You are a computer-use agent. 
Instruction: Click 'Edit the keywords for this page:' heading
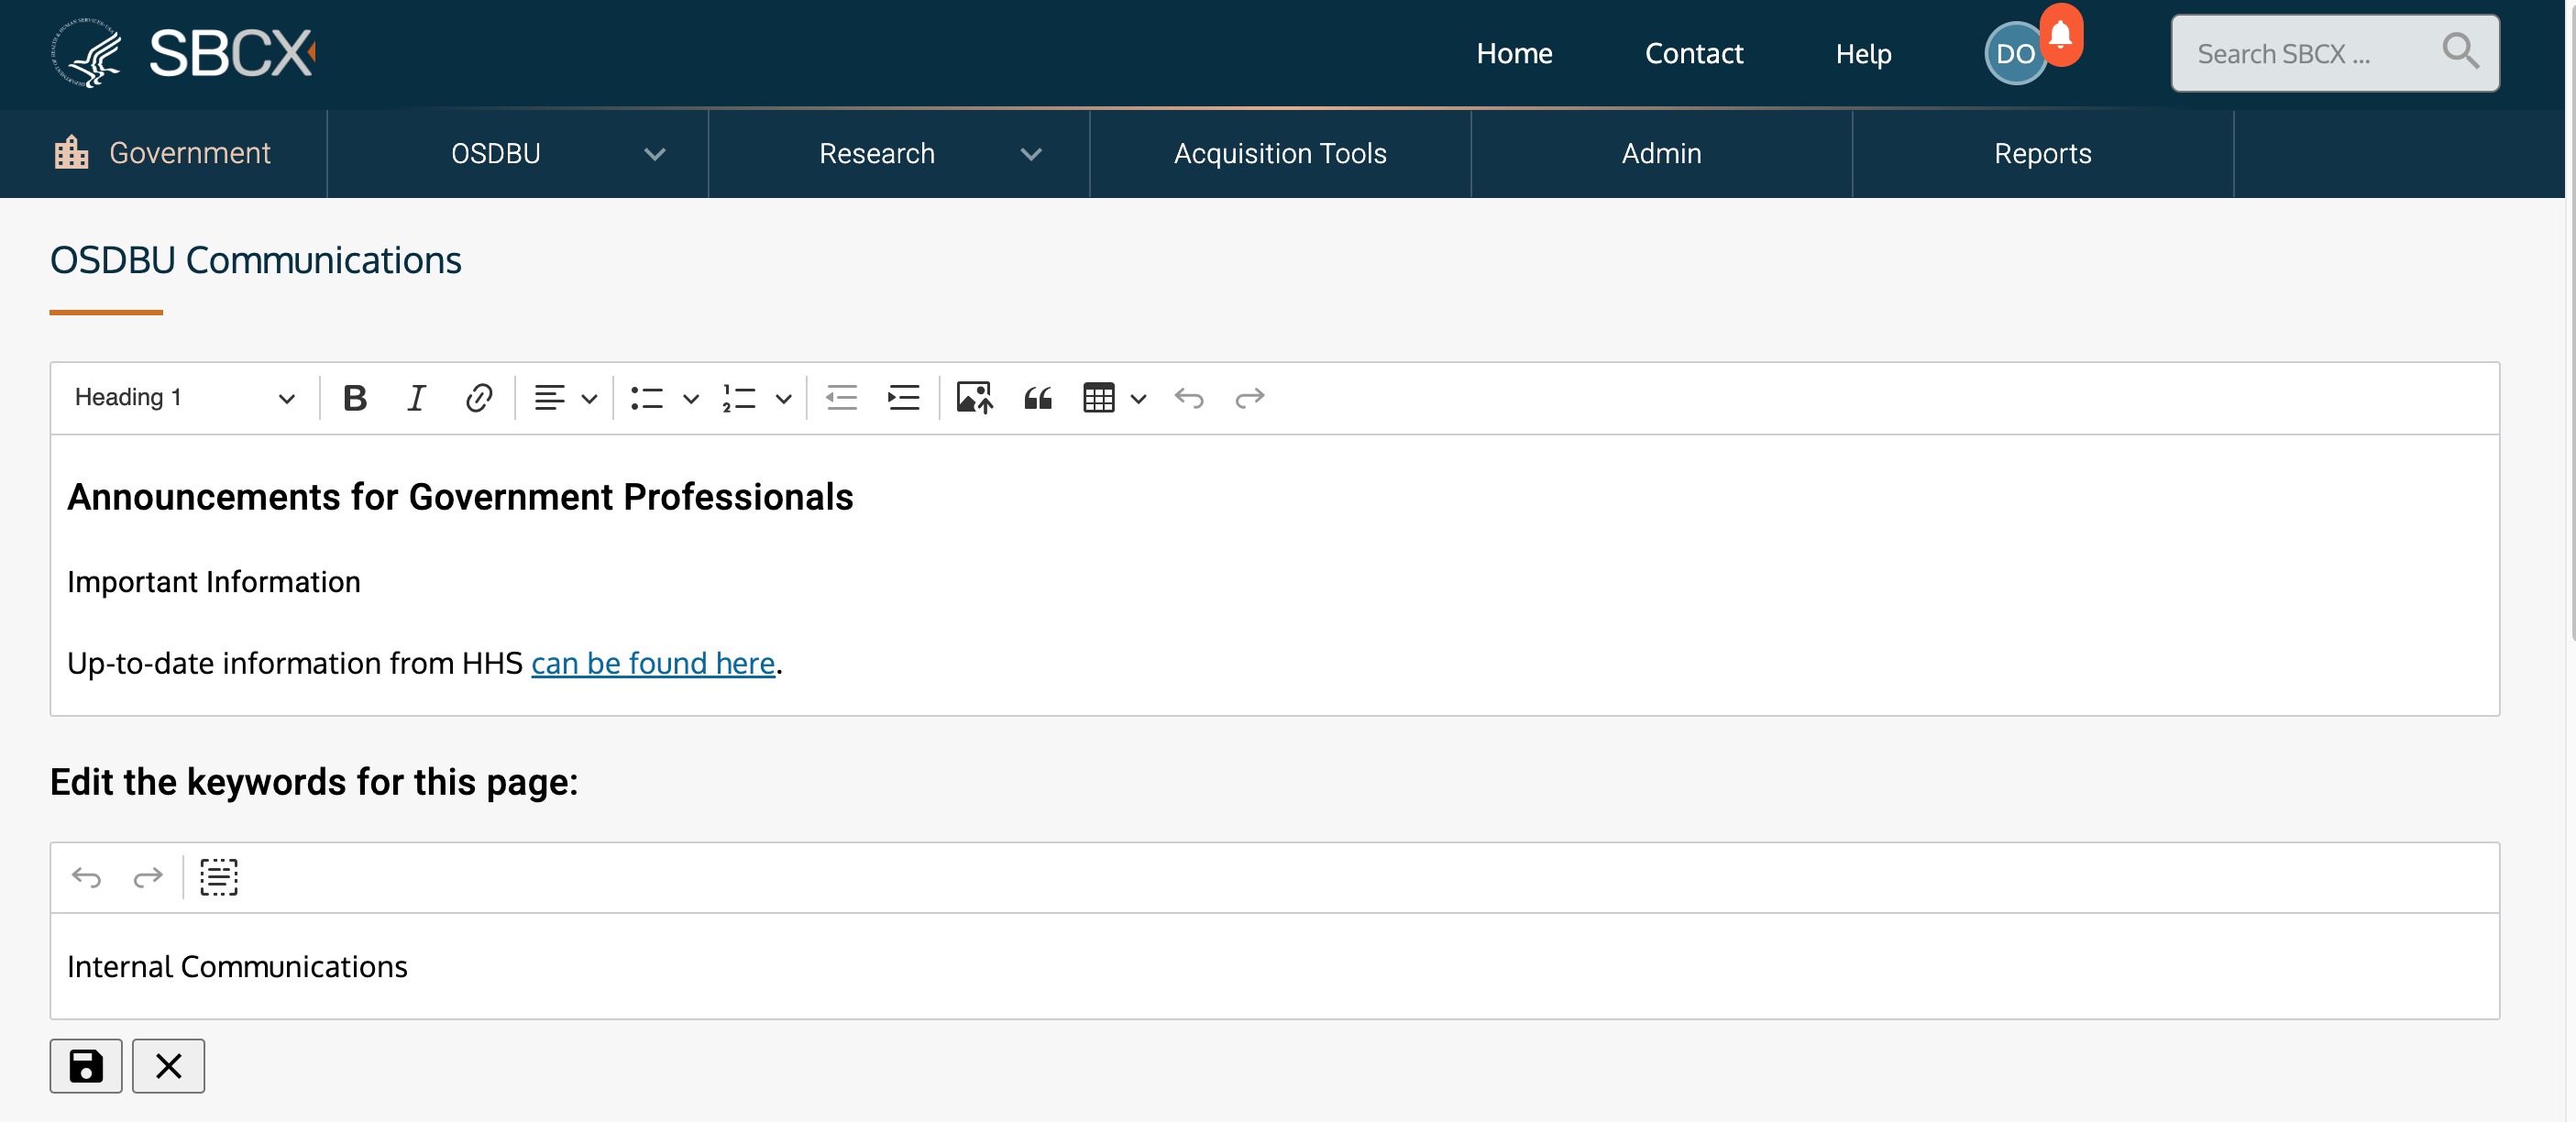pos(314,782)
